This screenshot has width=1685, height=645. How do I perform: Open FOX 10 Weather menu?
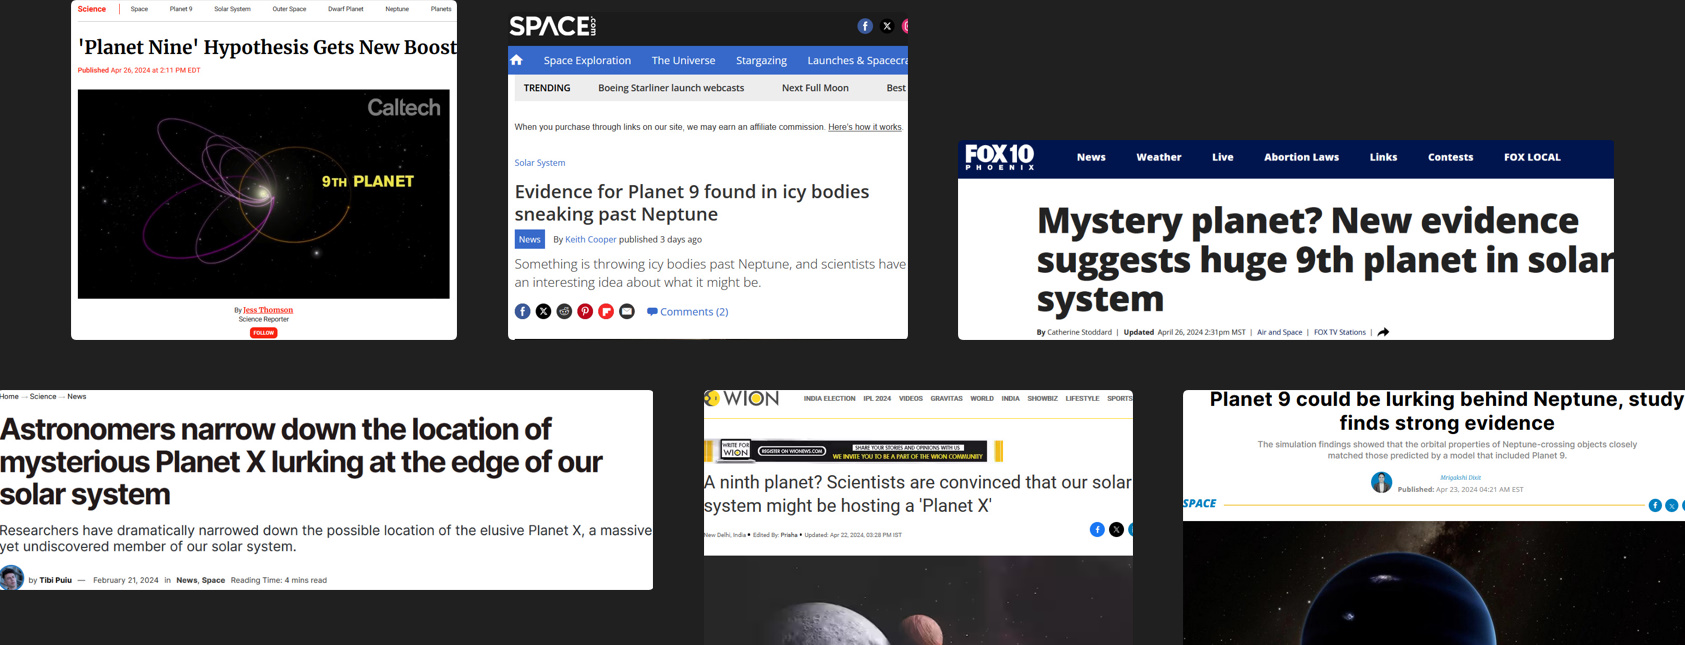click(x=1158, y=157)
